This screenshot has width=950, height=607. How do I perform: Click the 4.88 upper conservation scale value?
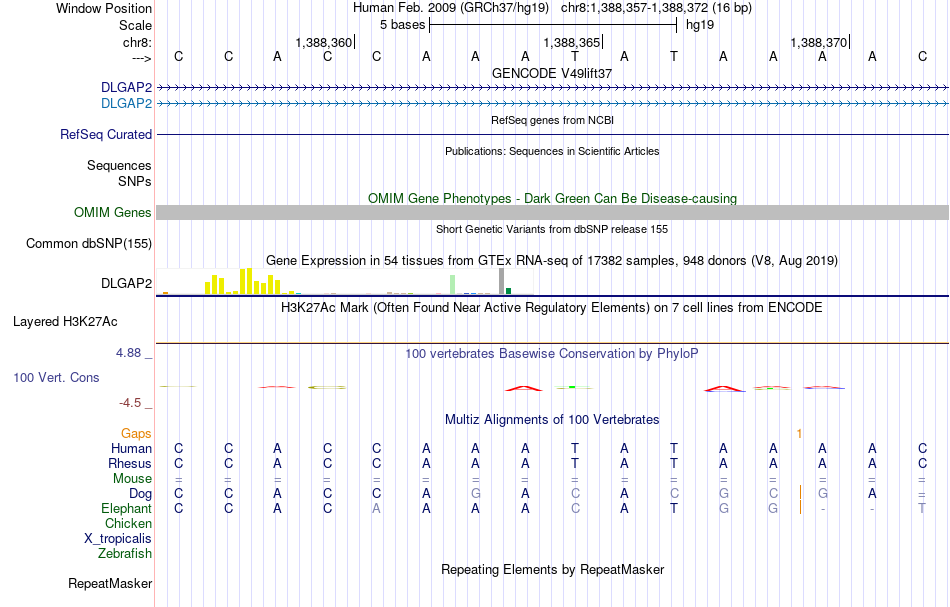(x=128, y=353)
